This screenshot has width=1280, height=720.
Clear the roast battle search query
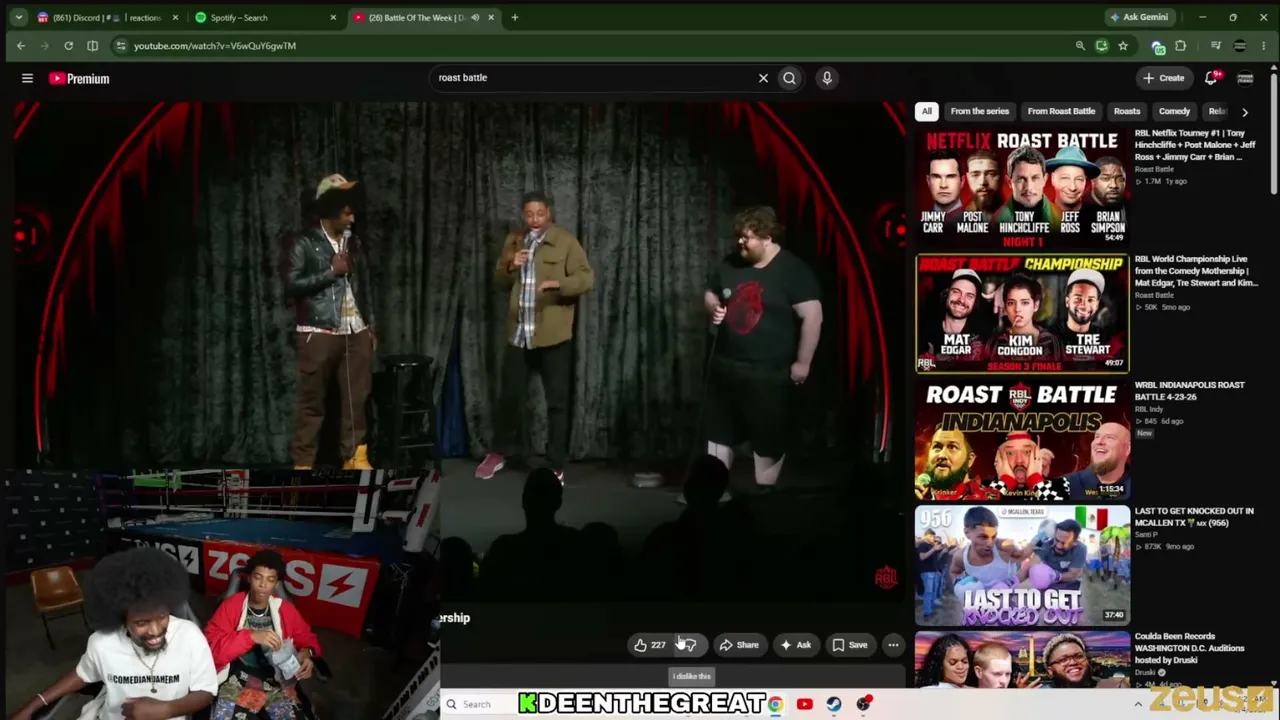[763, 78]
